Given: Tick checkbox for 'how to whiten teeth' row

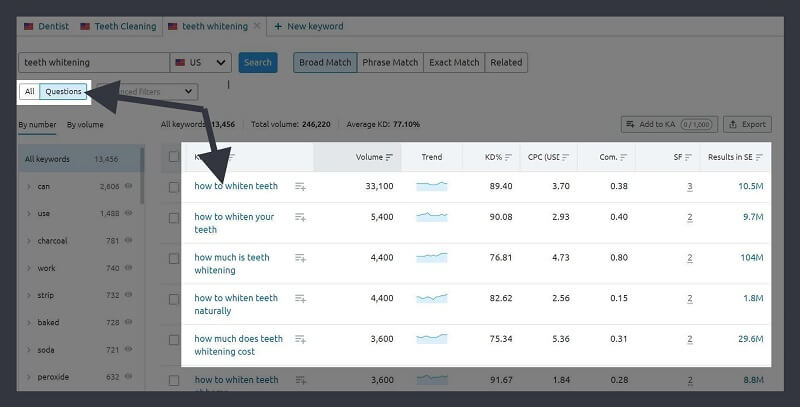Looking at the screenshot, I should click(174, 187).
